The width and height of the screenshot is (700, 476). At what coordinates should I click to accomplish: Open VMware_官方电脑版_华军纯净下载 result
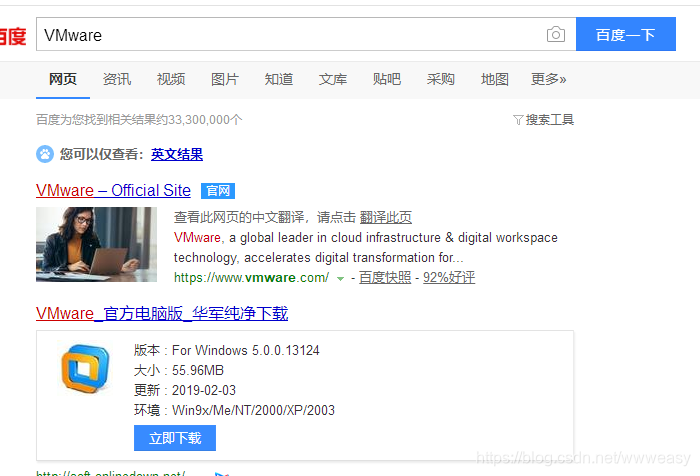coord(162,313)
